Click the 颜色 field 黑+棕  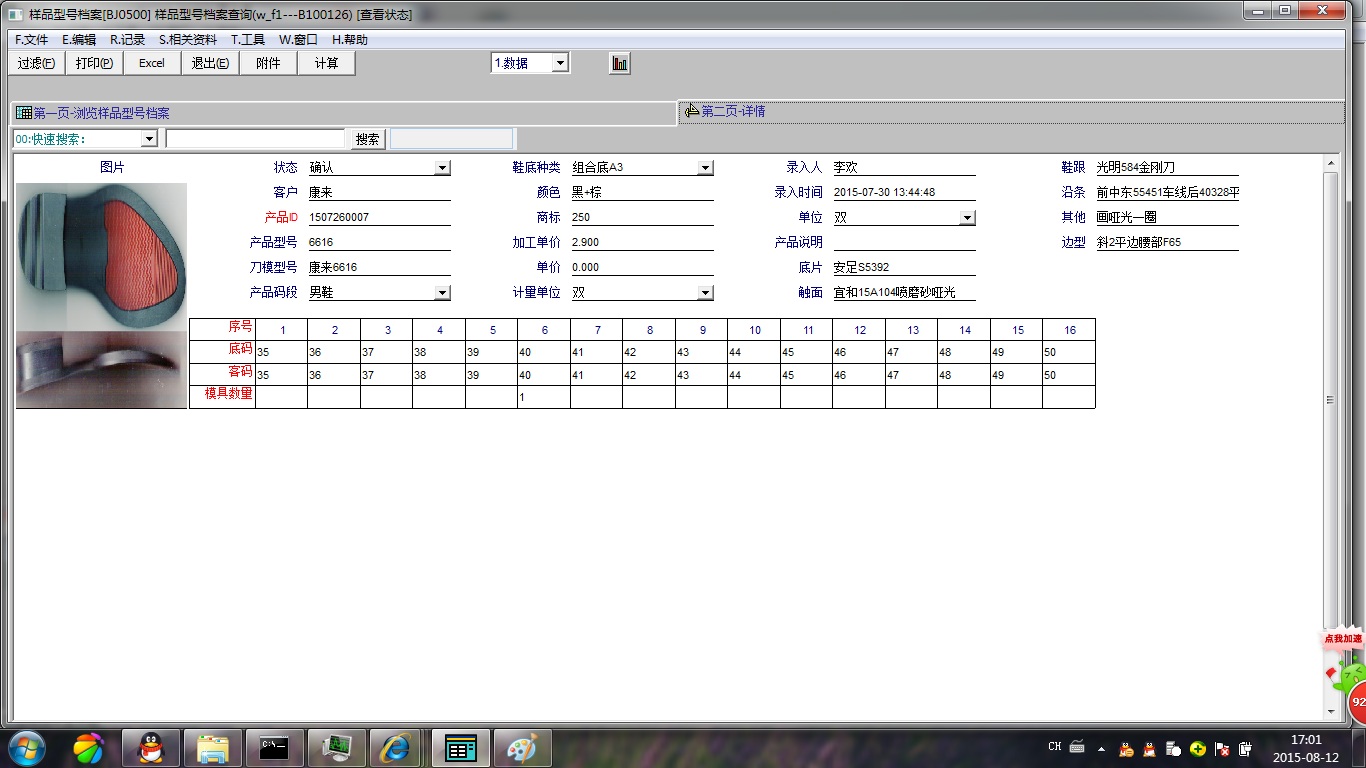click(642, 193)
